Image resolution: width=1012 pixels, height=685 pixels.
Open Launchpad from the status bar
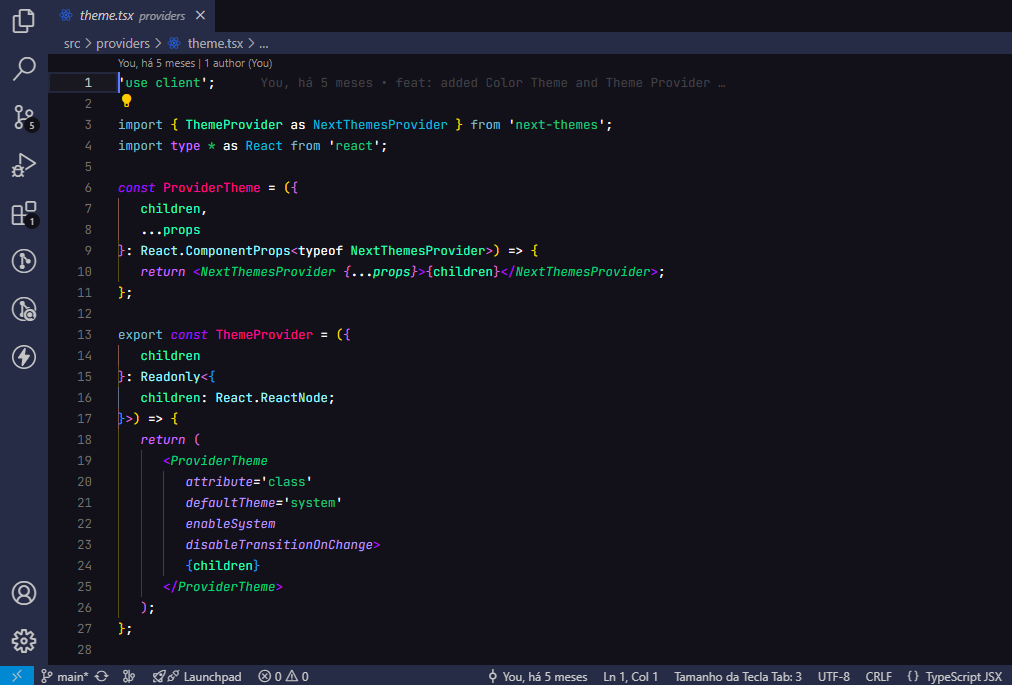pyautogui.click(x=197, y=676)
